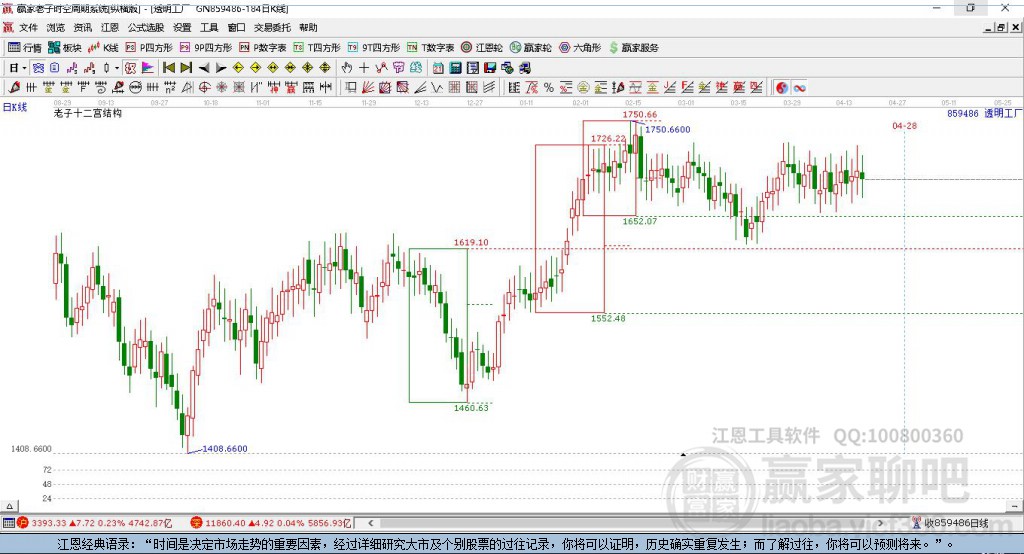Click the 日K线 period label
This screenshot has height=554, width=1024.
tap(15, 107)
